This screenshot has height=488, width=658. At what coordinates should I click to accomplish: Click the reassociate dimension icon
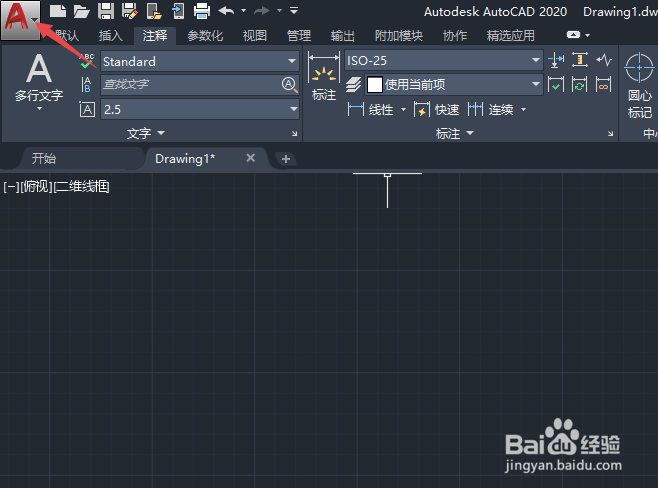(604, 84)
